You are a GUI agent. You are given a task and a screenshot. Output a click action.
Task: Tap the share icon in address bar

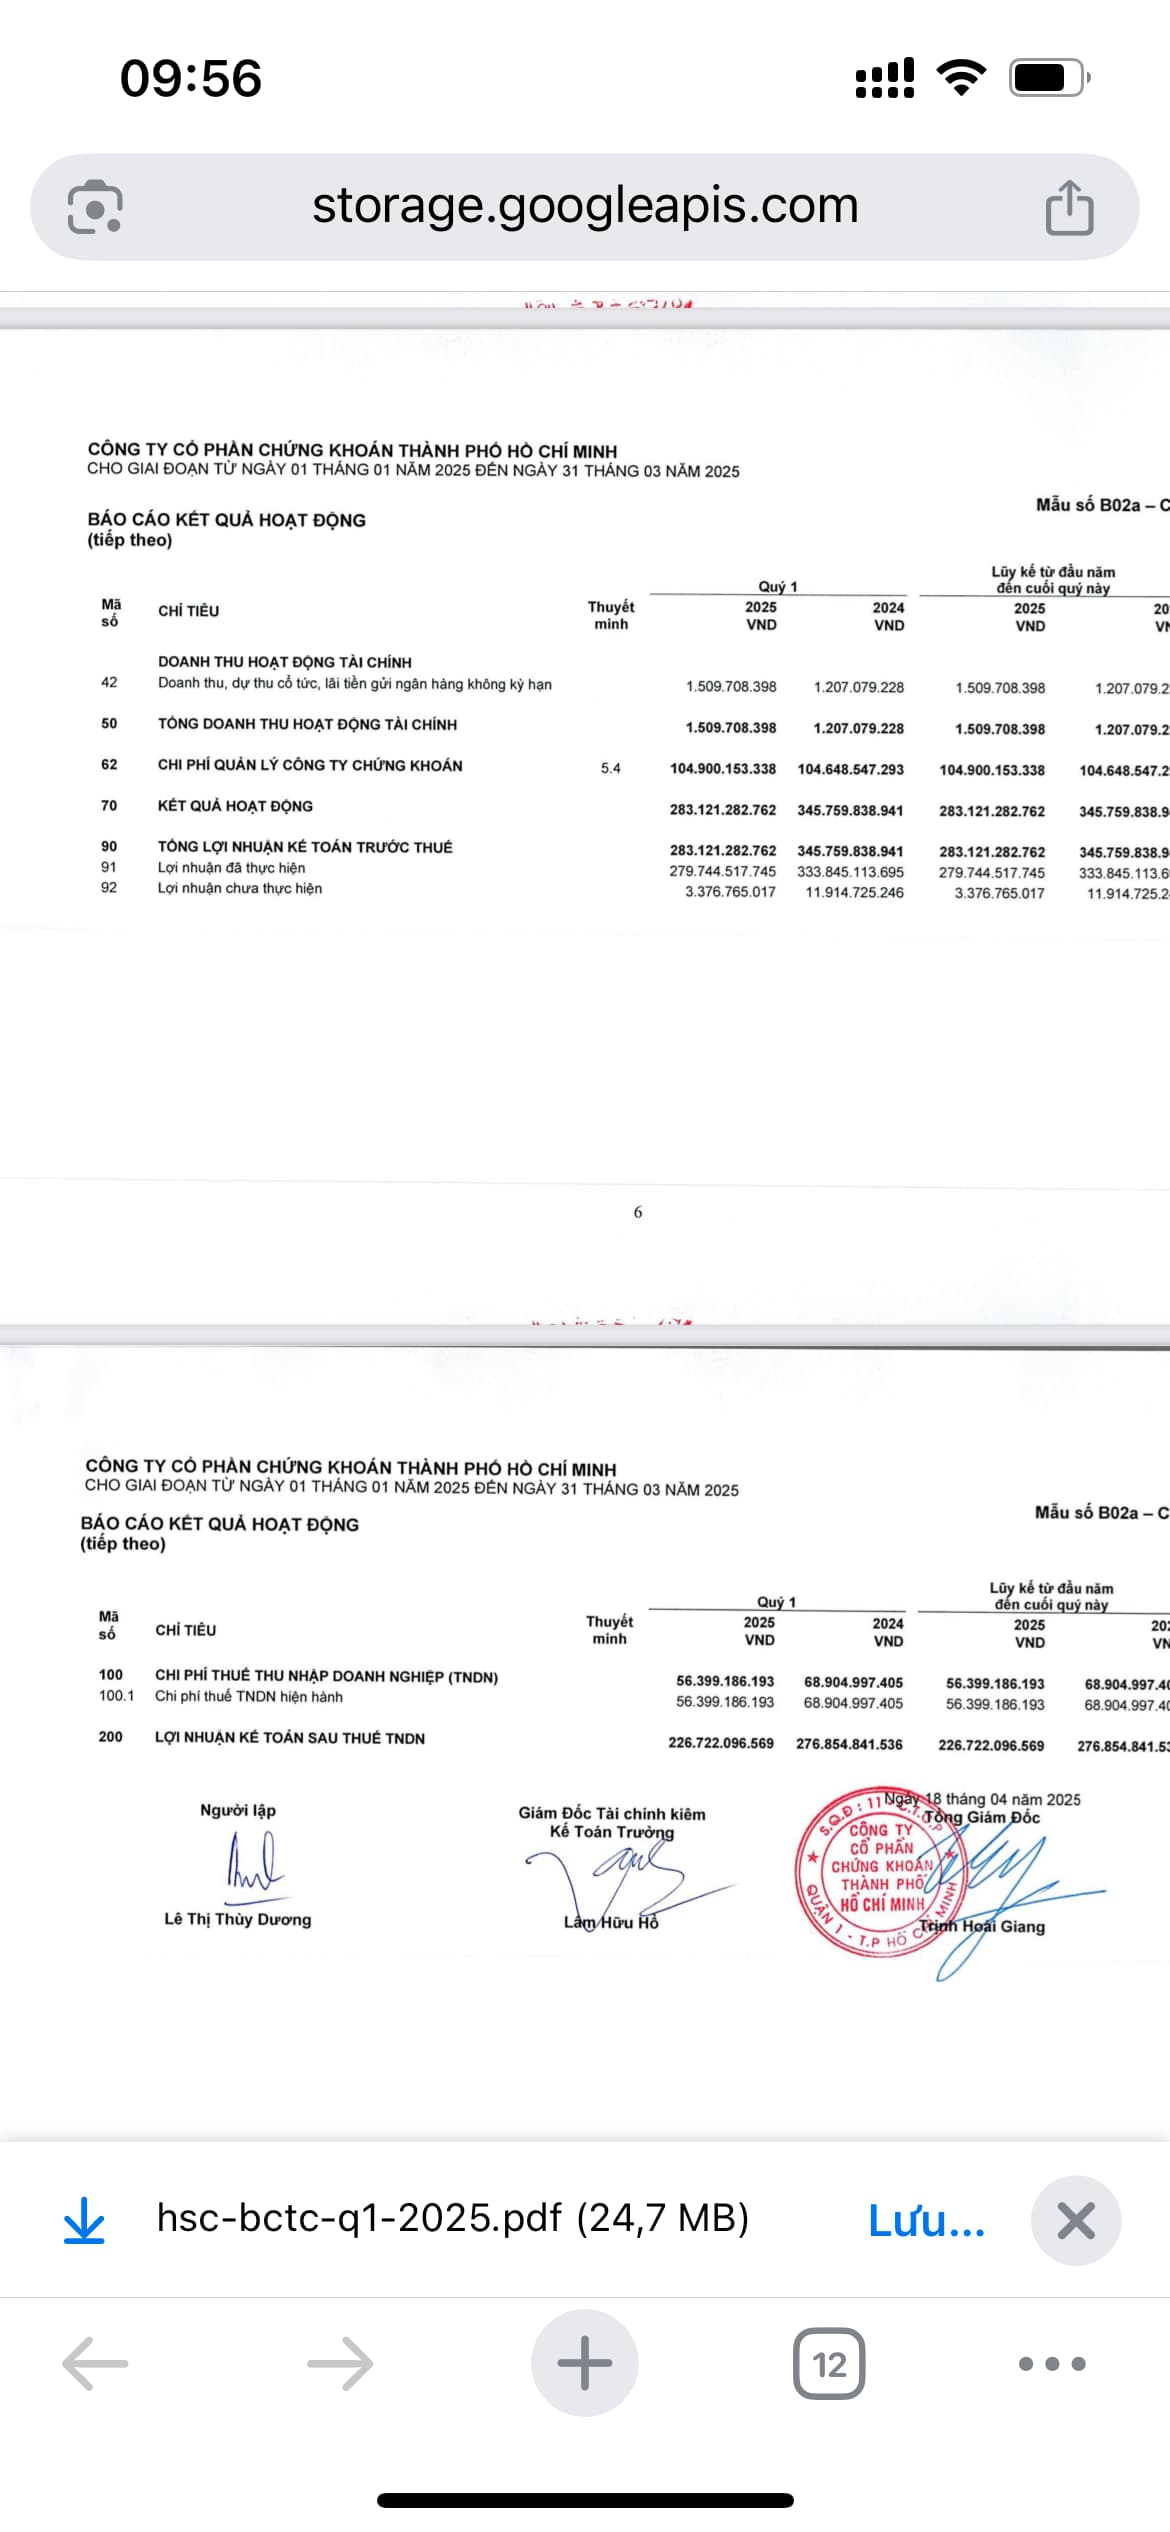pos(1069,207)
